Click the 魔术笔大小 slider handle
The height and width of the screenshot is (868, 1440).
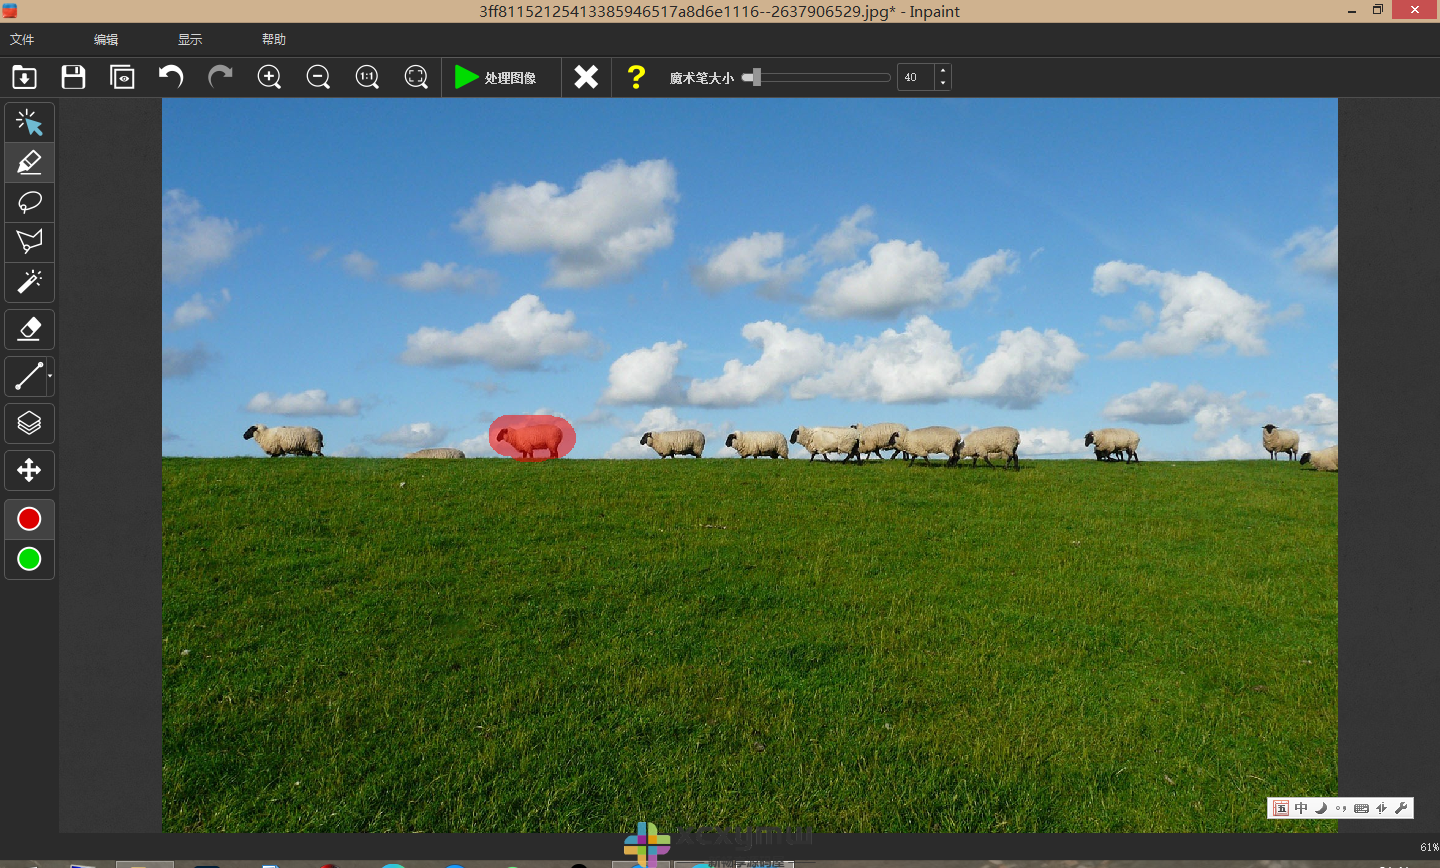[x=756, y=77]
